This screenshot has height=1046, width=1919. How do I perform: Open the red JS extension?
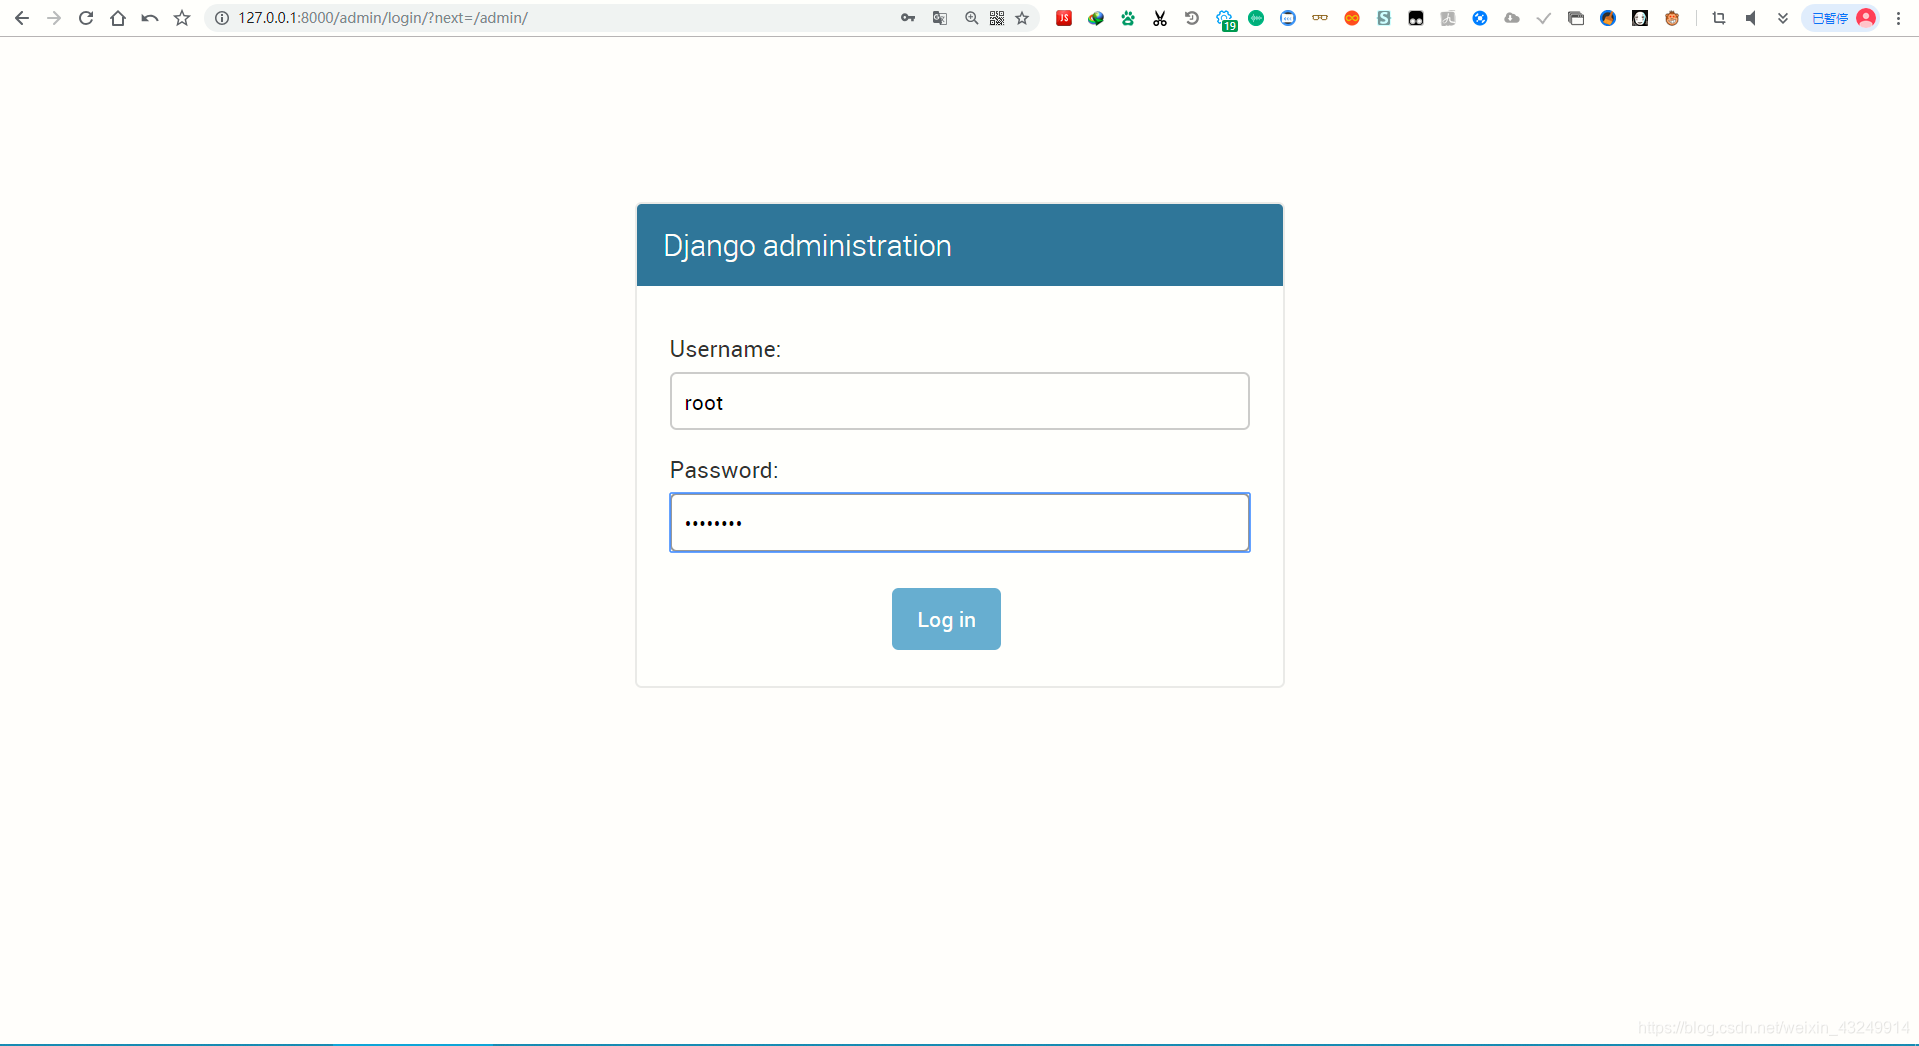[1064, 18]
